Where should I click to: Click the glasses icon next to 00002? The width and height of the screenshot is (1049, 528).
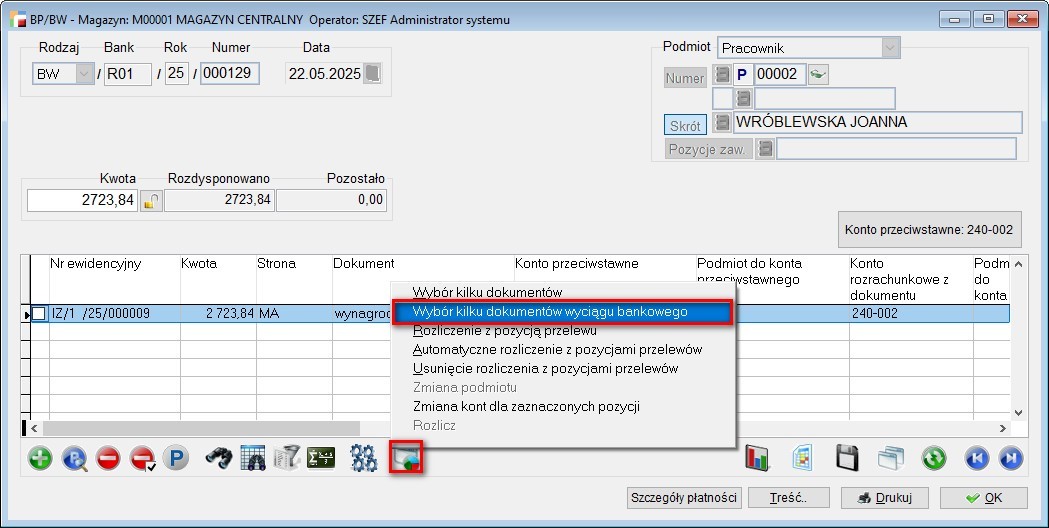click(x=818, y=74)
